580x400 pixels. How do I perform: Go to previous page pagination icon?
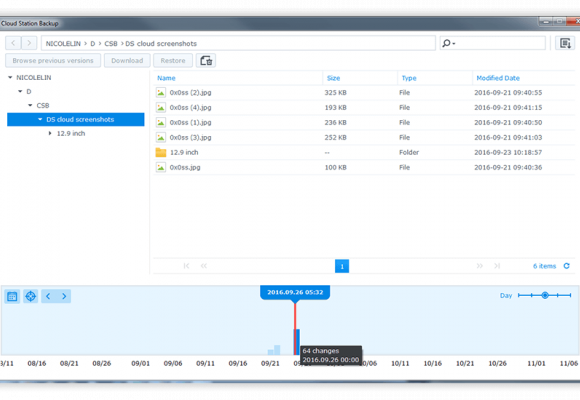point(204,266)
